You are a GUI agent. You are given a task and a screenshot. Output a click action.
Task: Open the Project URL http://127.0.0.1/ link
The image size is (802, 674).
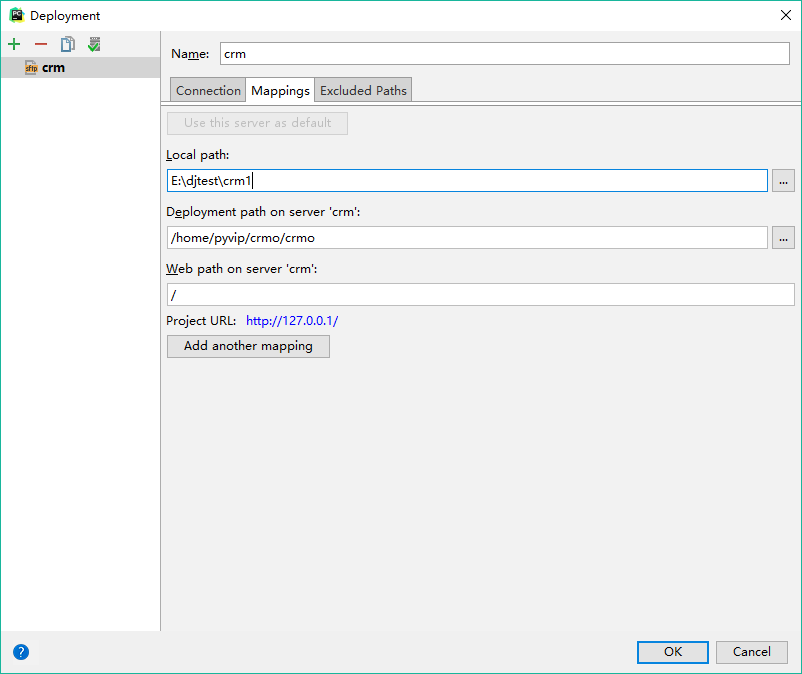click(x=292, y=321)
